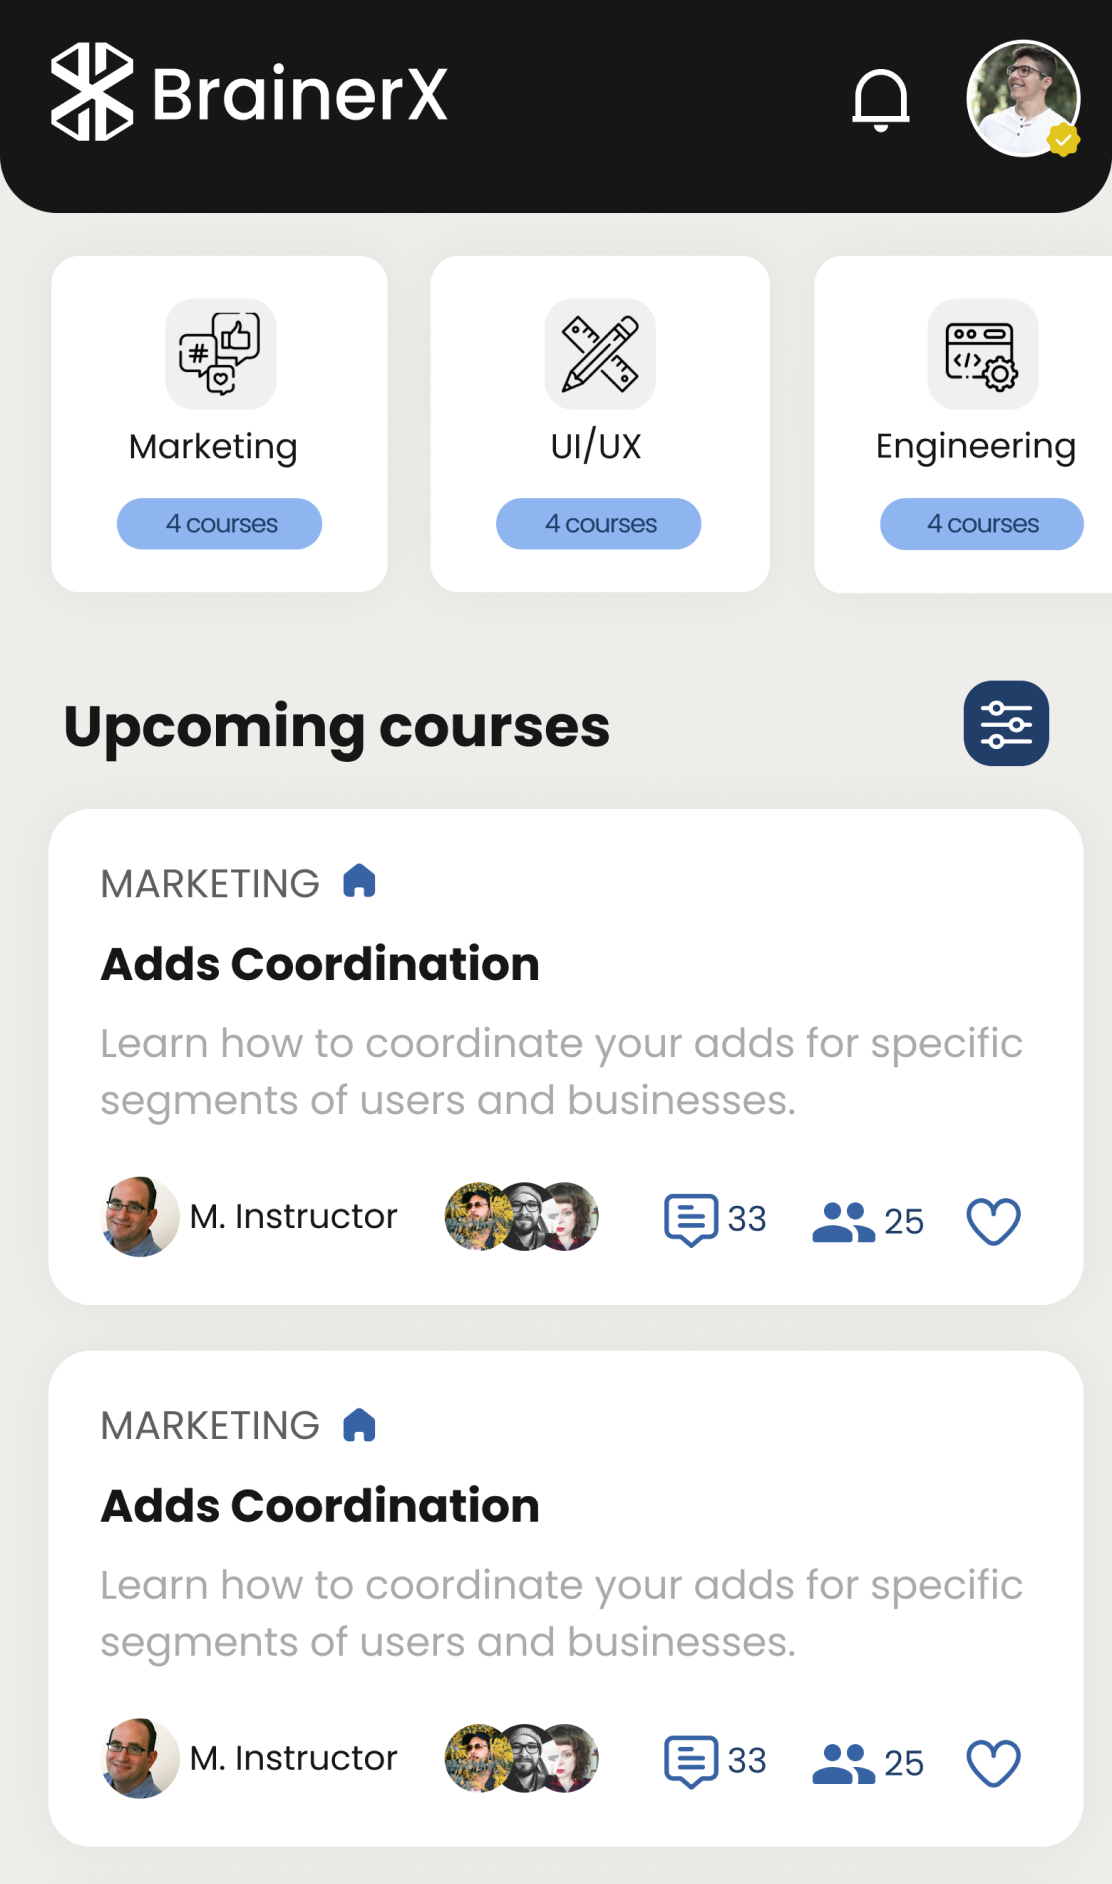The image size is (1112, 1884).
Task: Open first Adds Coordination course title
Action: [320, 964]
